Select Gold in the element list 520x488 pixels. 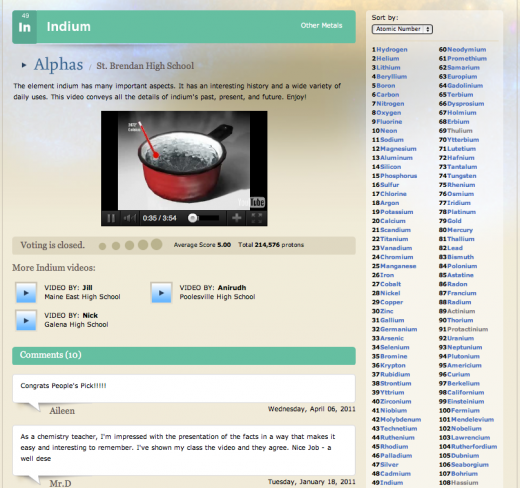454,221
